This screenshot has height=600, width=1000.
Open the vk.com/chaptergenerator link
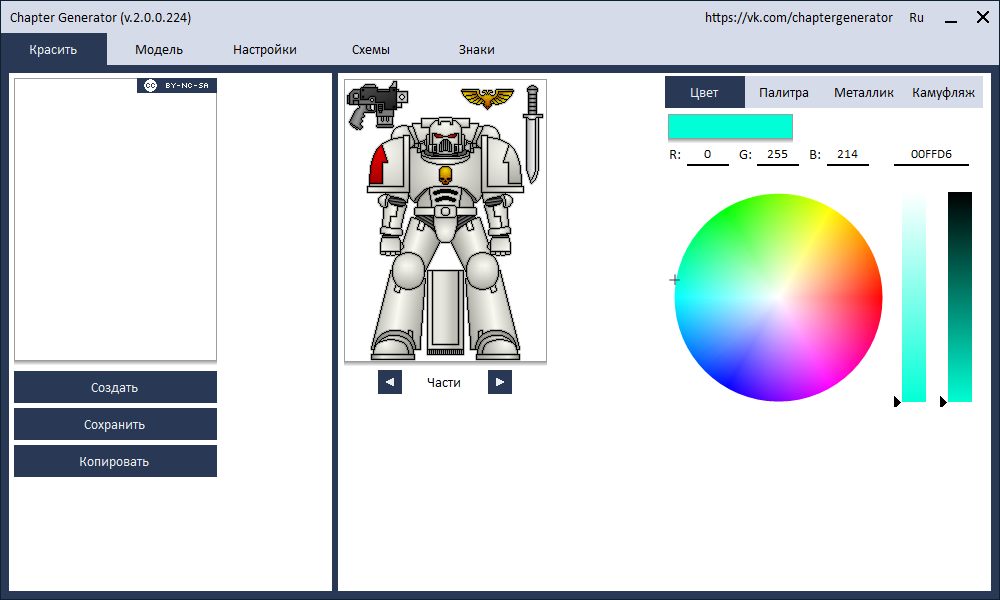pyautogui.click(x=798, y=18)
